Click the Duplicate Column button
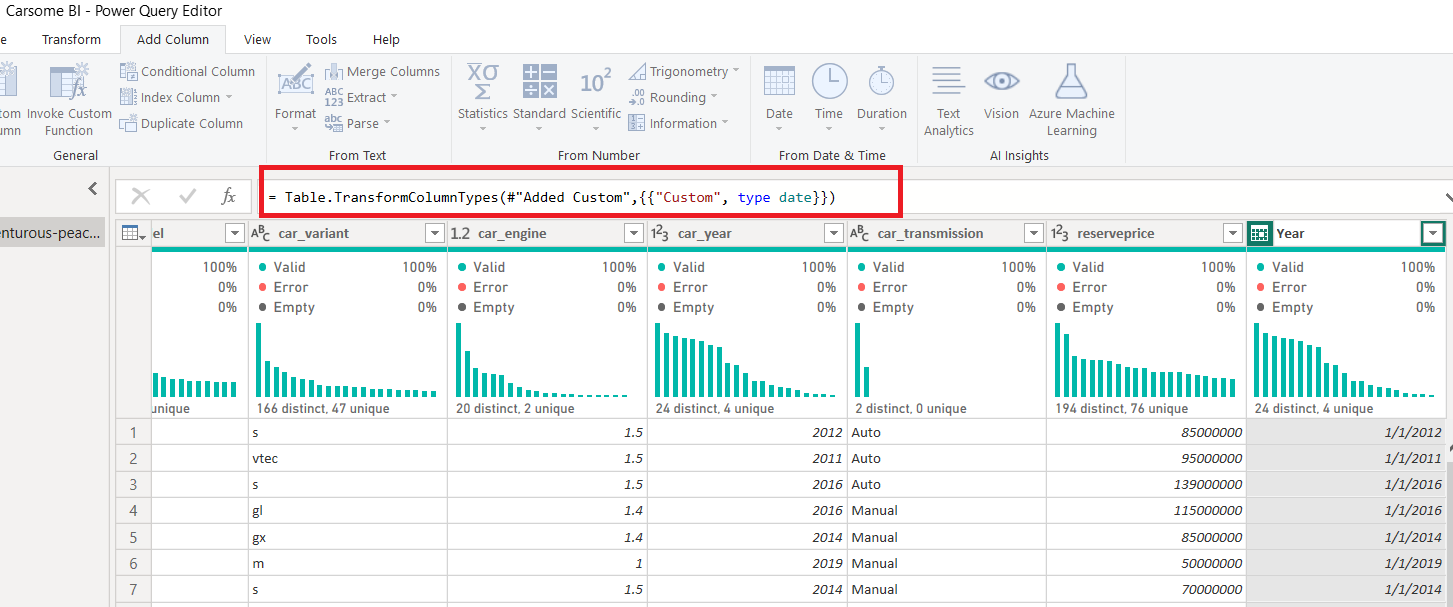Screen dimensions: 1453x607 coord(181,123)
